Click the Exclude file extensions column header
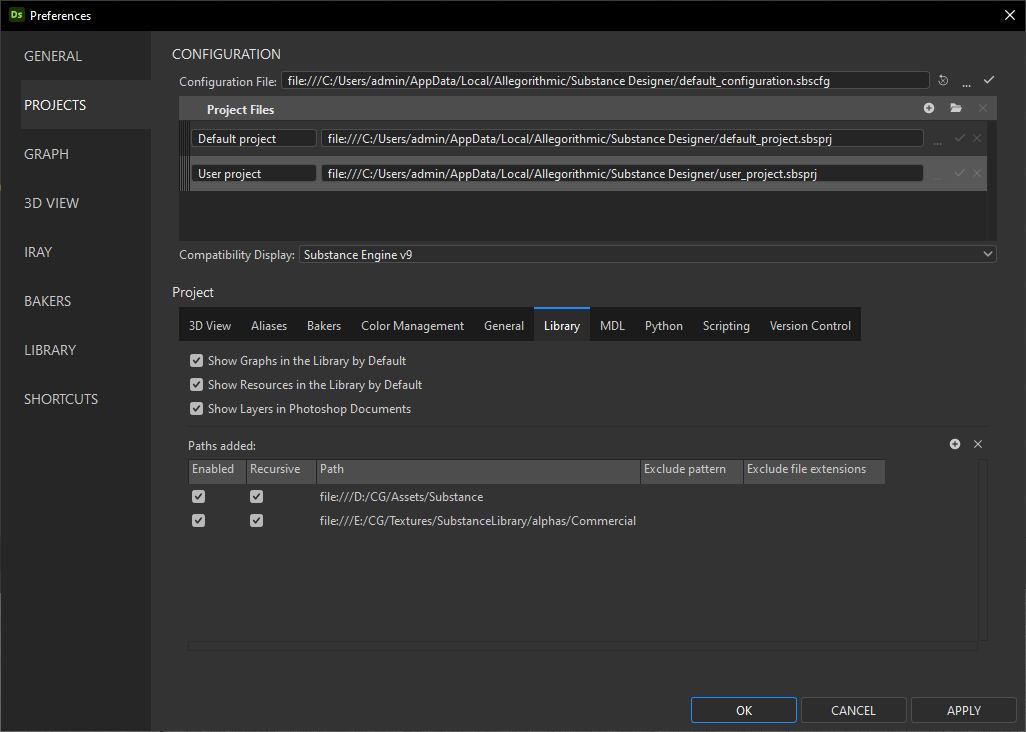 (815, 471)
